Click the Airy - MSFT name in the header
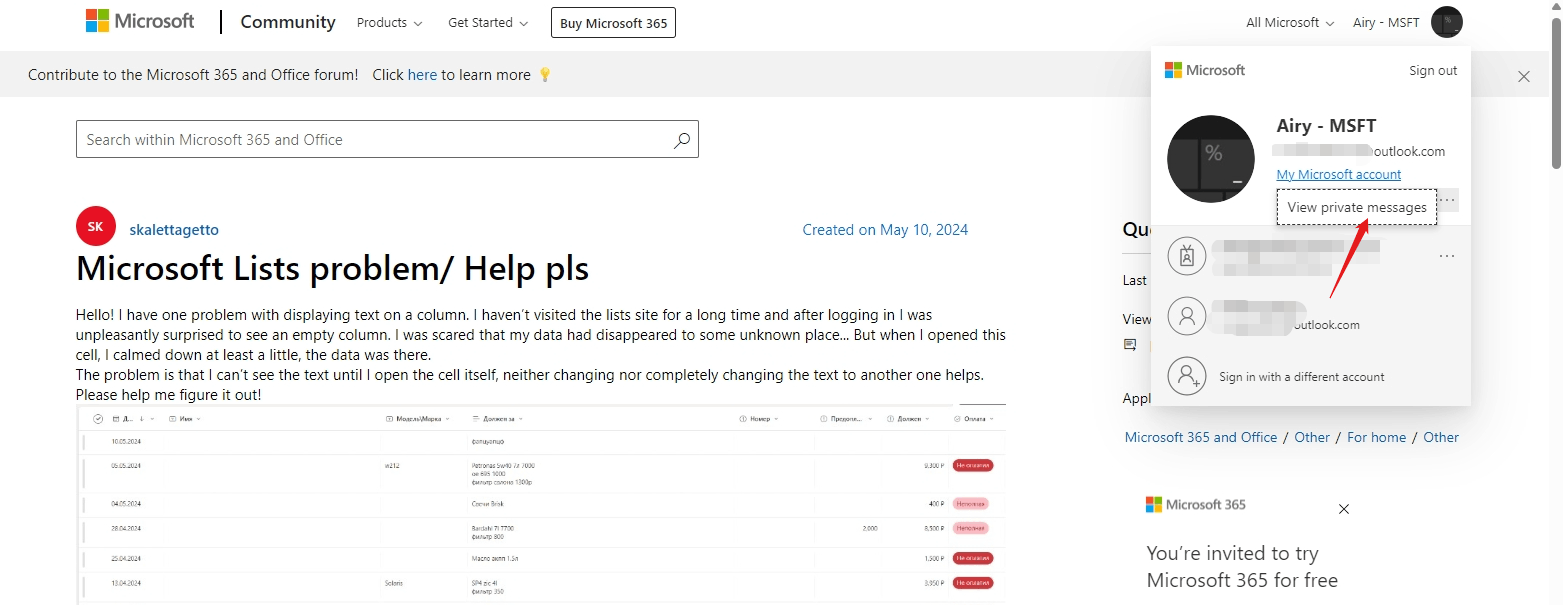 (x=1386, y=22)
